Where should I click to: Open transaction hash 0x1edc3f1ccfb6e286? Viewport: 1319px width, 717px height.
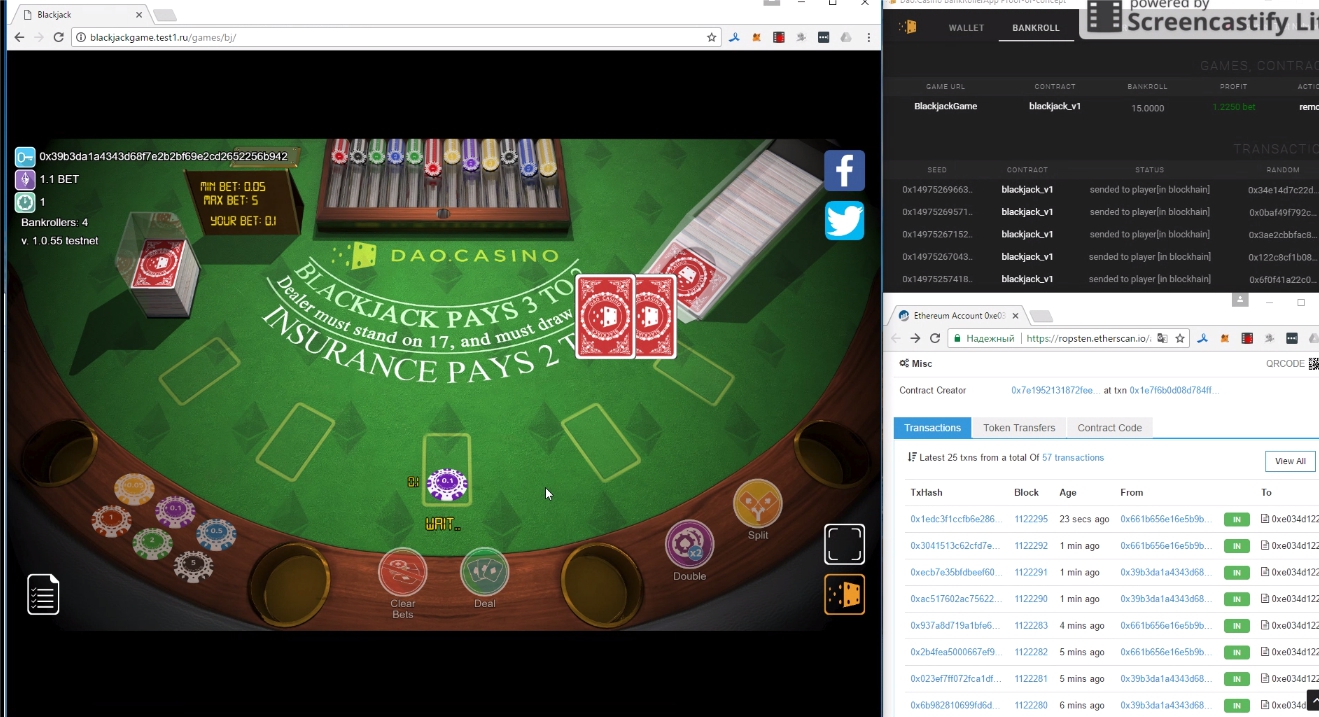[x=955, y=520]
